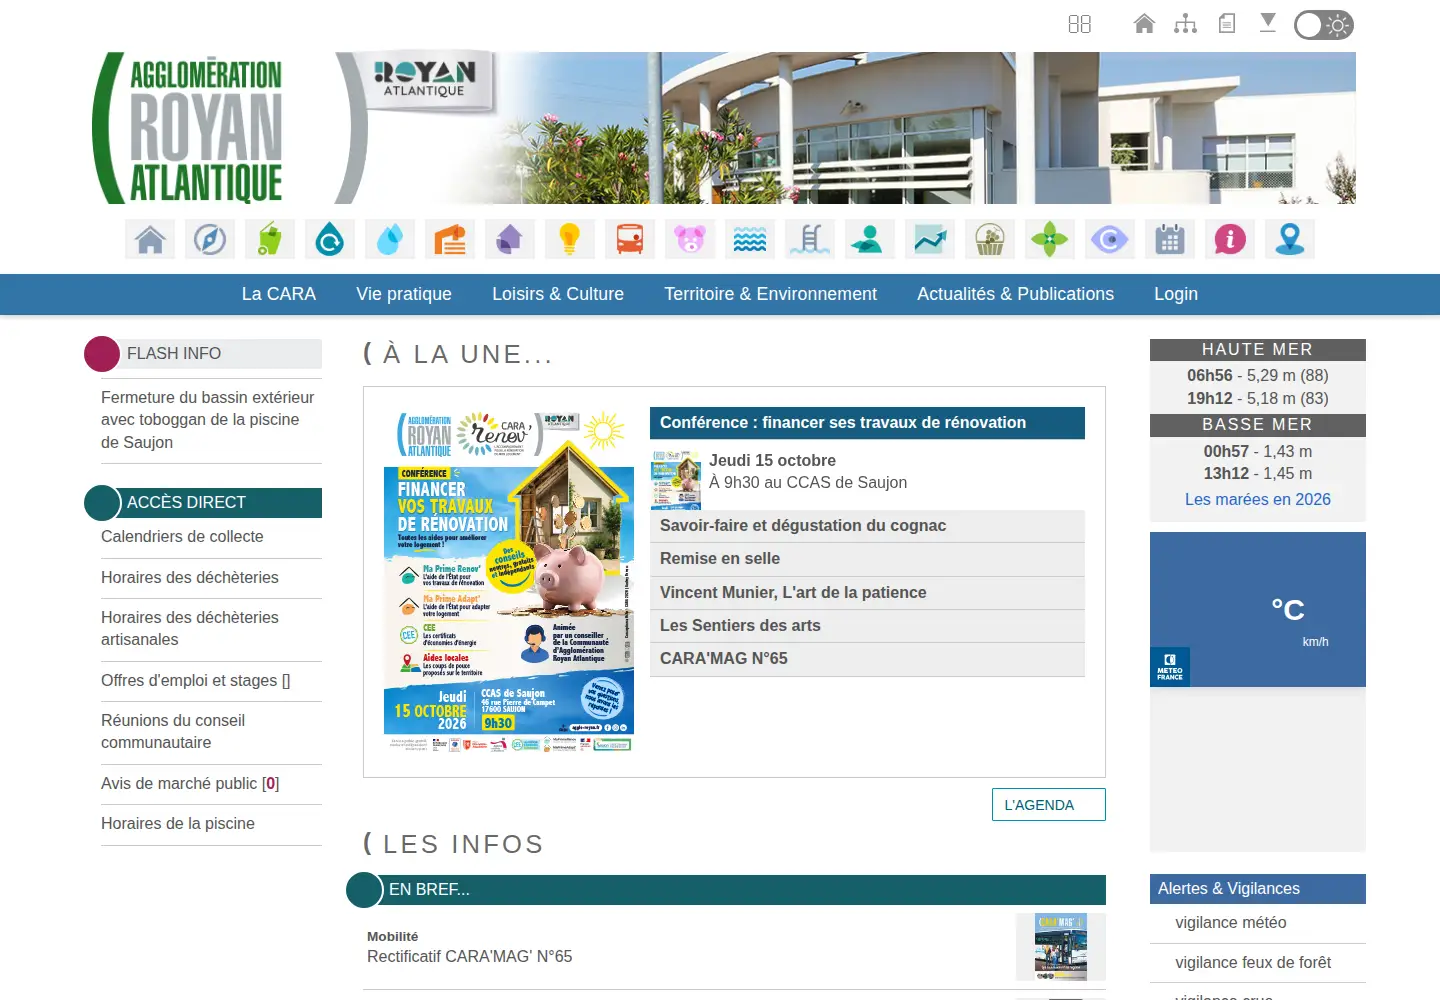Click the blue house shortcut icon
This screenshot has width=1440, height=1000.
pyautogui.click(x=150, y=239)
